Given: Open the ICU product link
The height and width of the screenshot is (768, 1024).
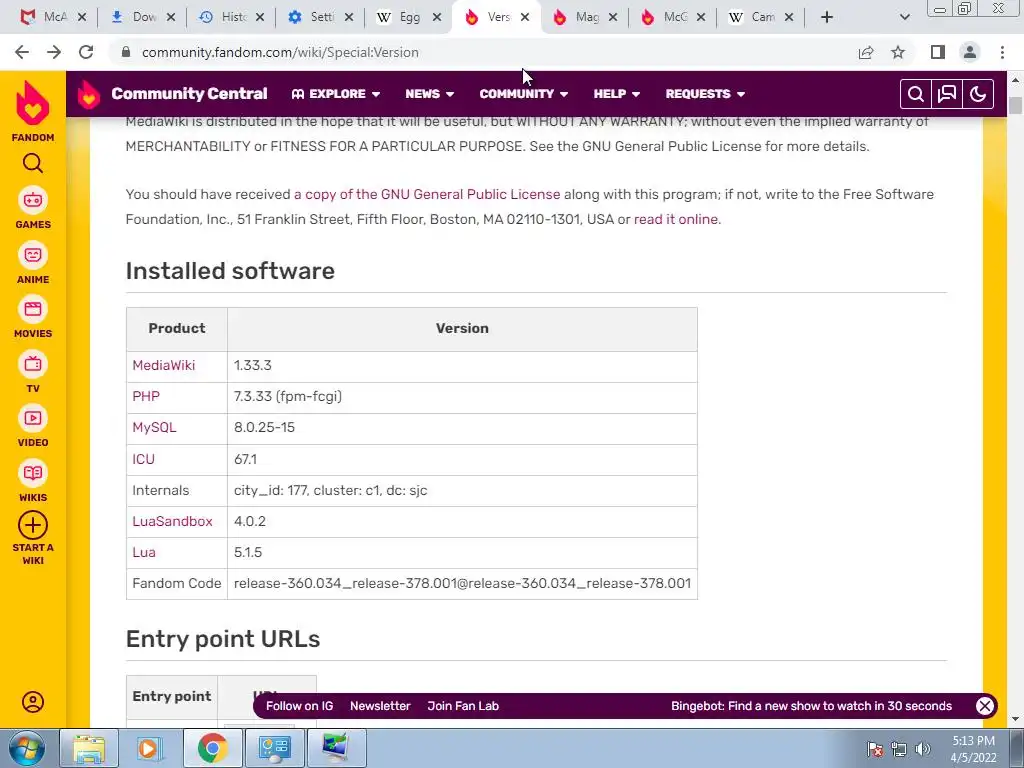Looking at the screenshot, I should pos(143,459).
